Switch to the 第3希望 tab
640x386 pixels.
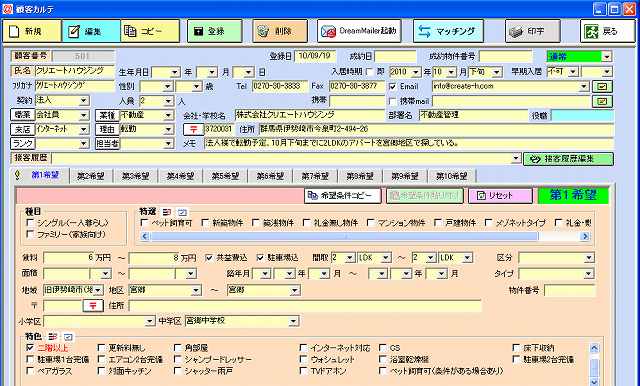(136, 176)
